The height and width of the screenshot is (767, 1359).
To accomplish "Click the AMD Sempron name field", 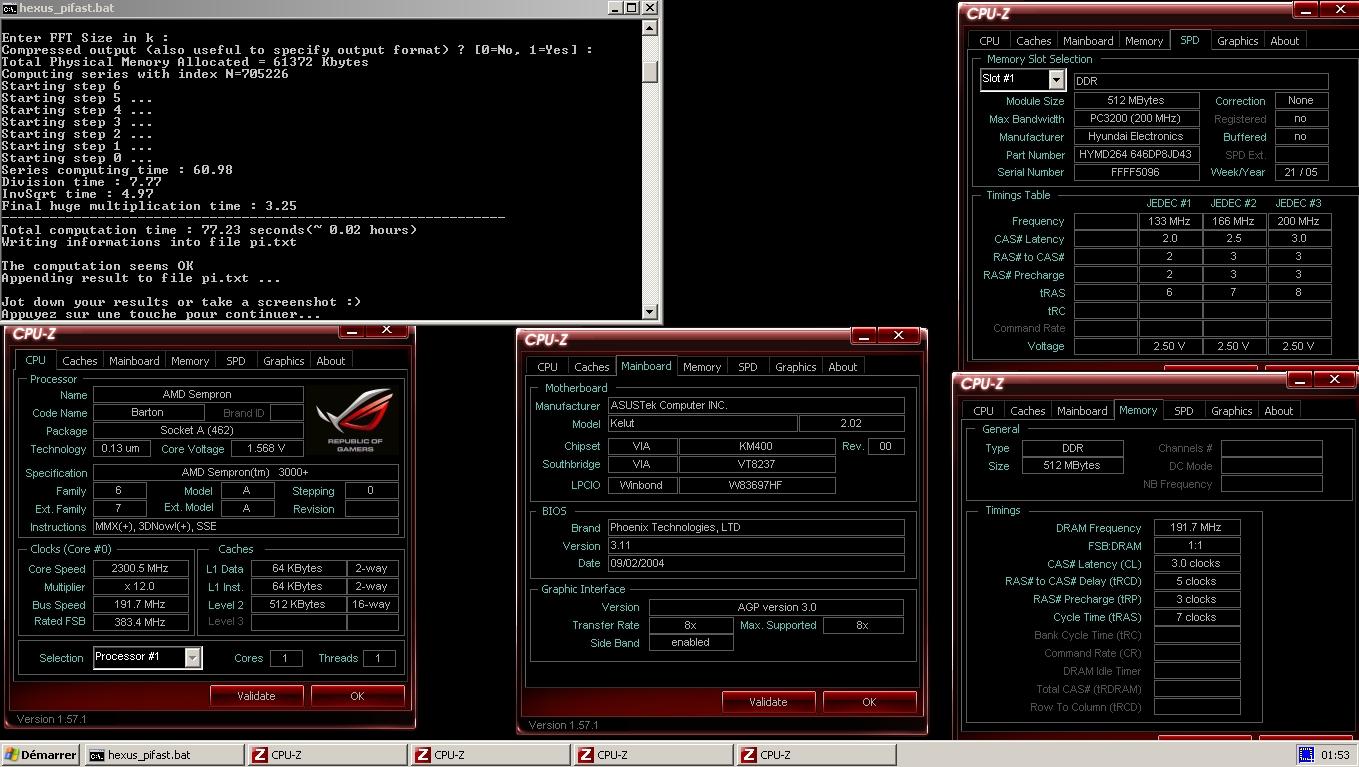I will (198, 395).
